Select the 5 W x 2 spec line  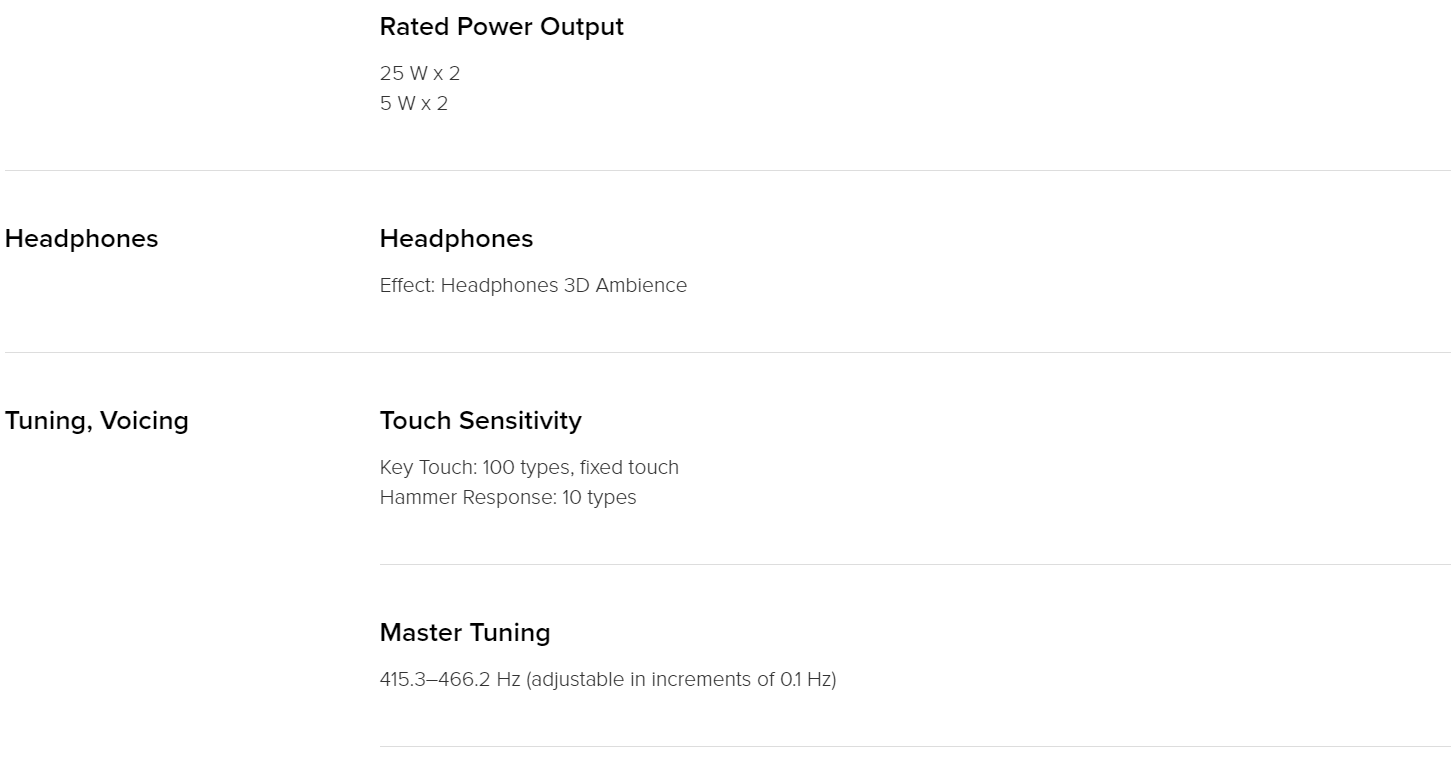[414, 103]
